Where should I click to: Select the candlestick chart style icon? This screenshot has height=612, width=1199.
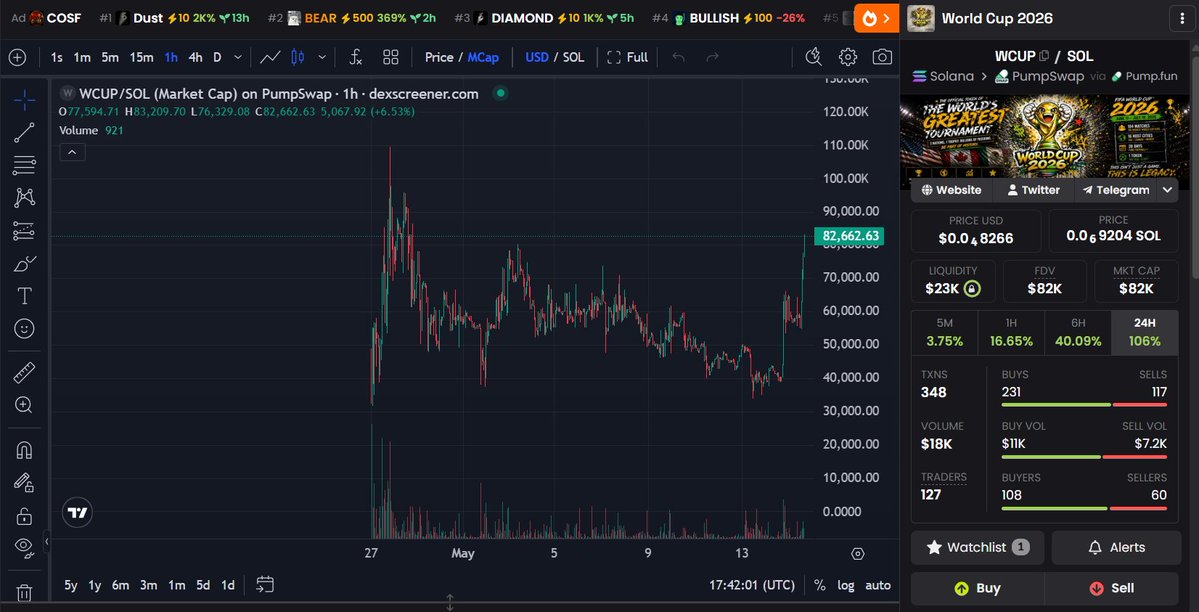coord(298,57)
